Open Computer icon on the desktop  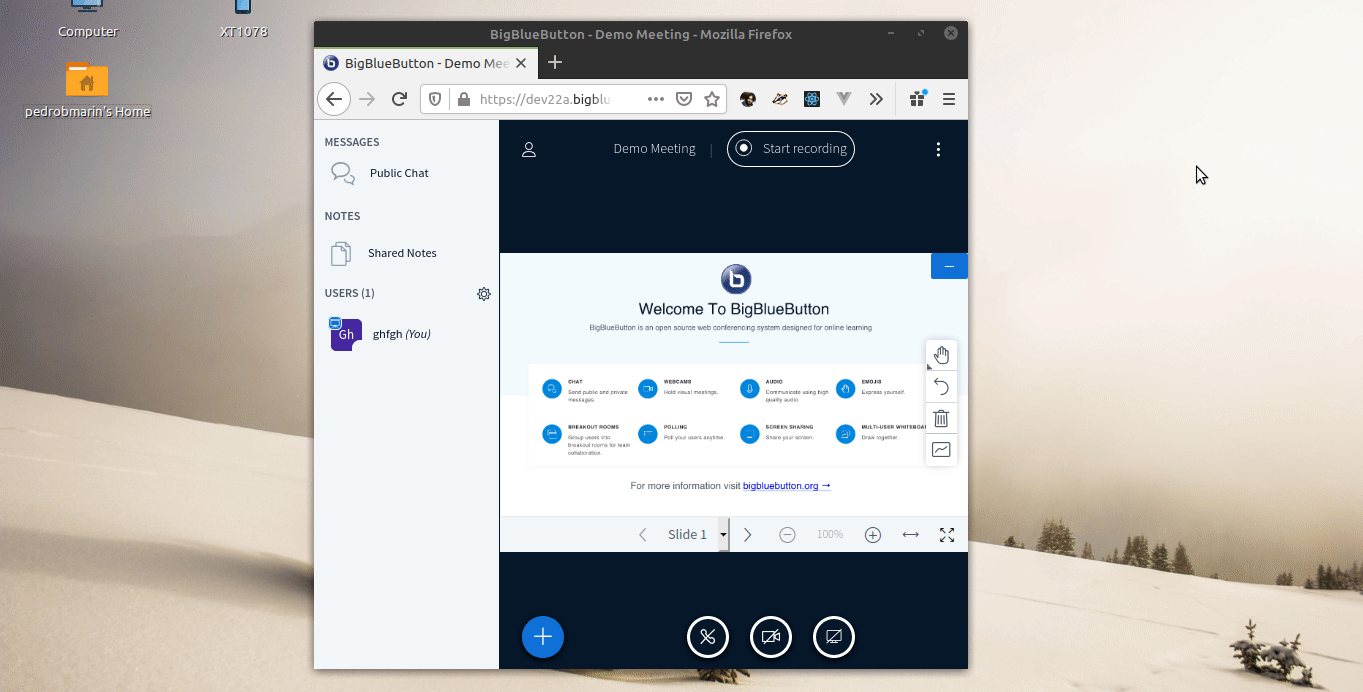point(88,20)
